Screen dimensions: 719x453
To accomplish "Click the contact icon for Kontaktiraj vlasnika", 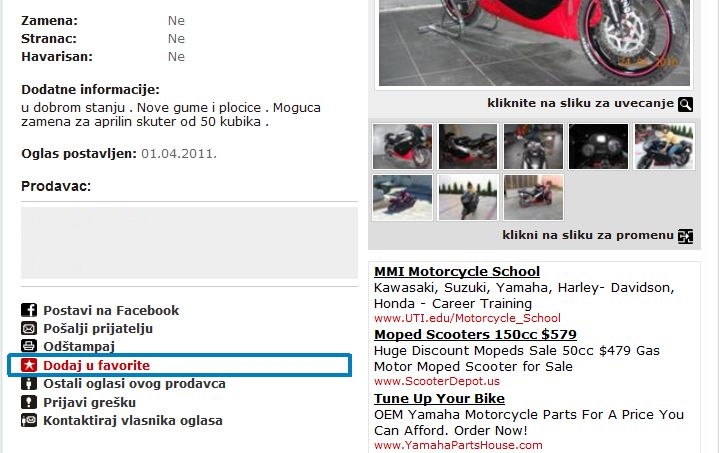I will (x=29, y=420).
